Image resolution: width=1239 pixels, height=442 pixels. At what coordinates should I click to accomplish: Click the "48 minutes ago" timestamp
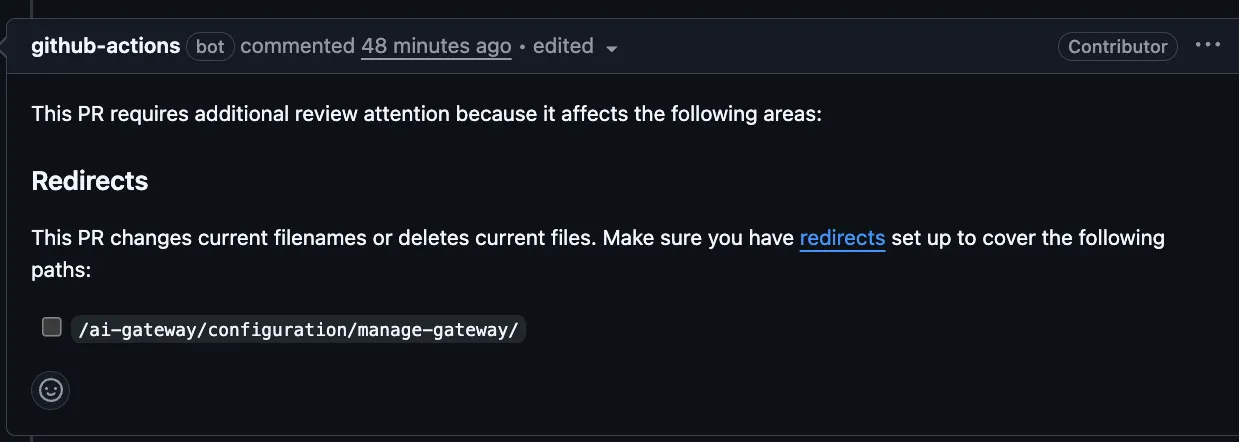tap(436, 46)
